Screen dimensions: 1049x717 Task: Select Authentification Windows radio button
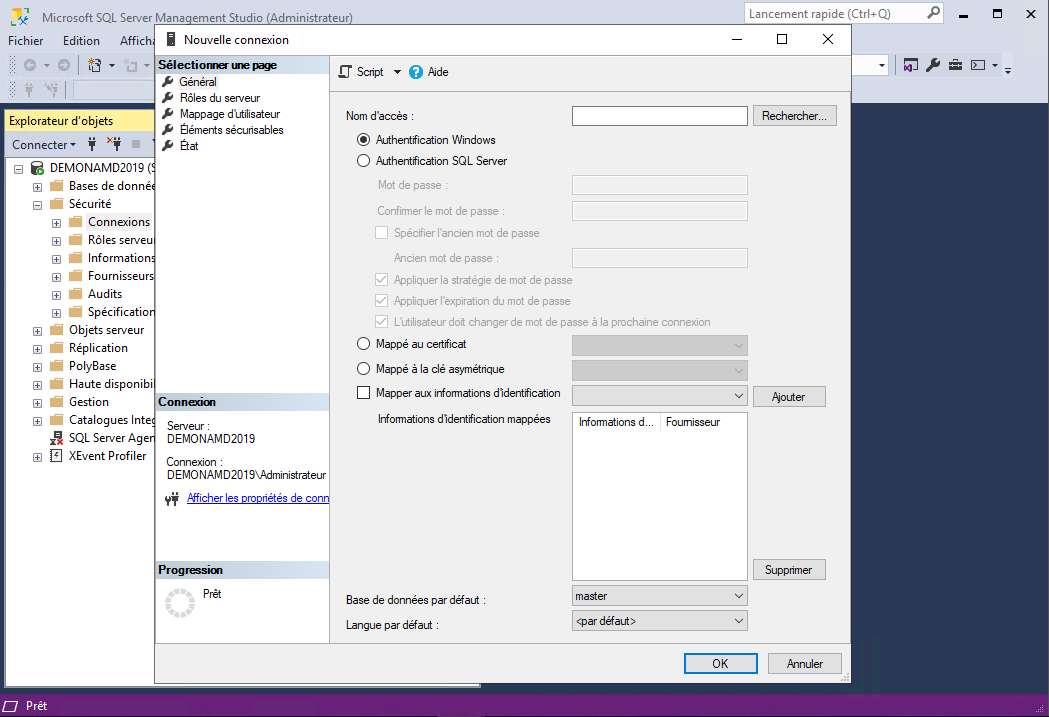coord(363,140)
